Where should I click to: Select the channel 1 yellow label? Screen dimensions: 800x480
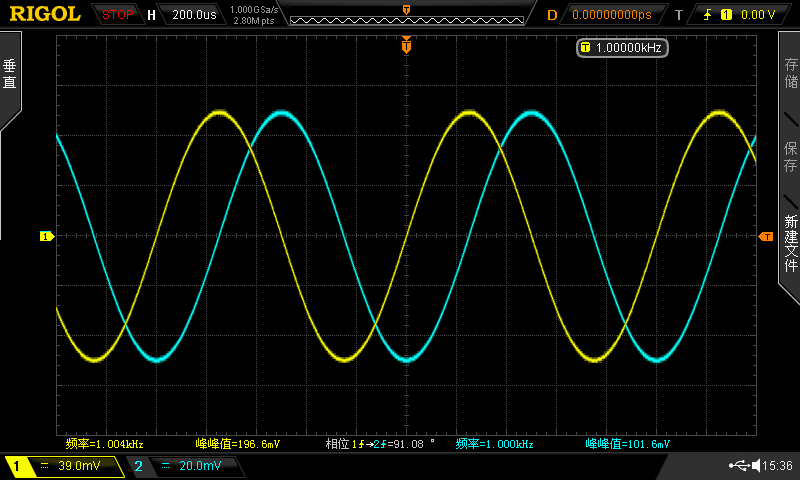pyautogui.click(x=16, y=466)
